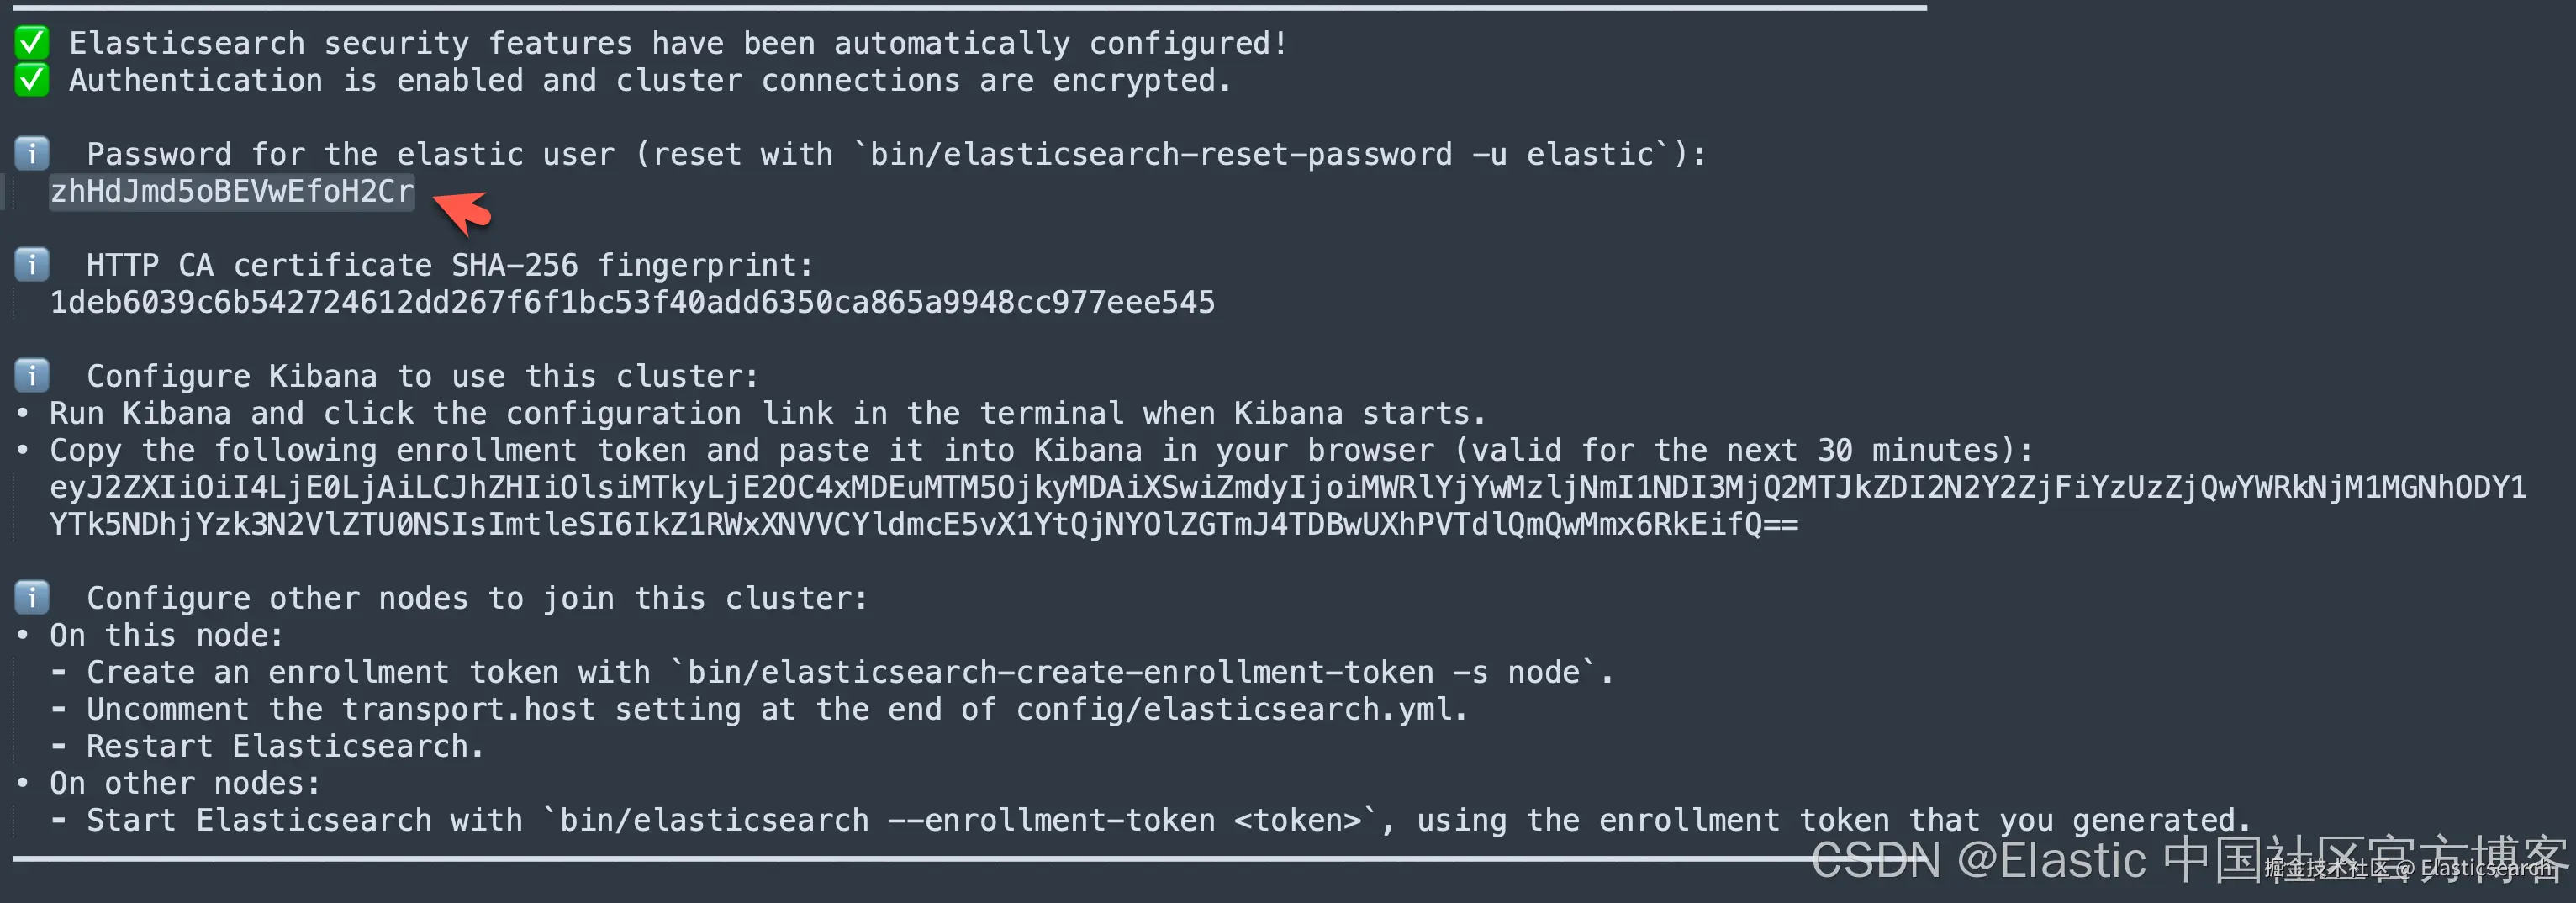This screenshot has width=2576, height=903.
Task: Click the info icon beside Configure Kibana
Action: point(31,376)
